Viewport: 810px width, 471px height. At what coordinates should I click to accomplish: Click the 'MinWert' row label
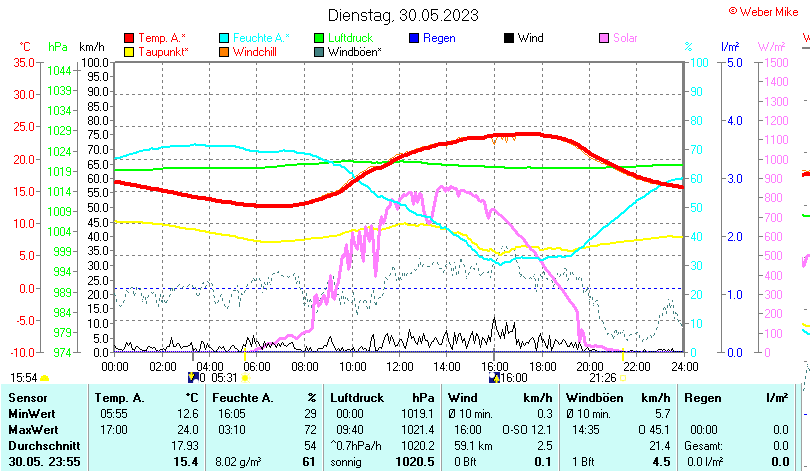tap(32, 414)
